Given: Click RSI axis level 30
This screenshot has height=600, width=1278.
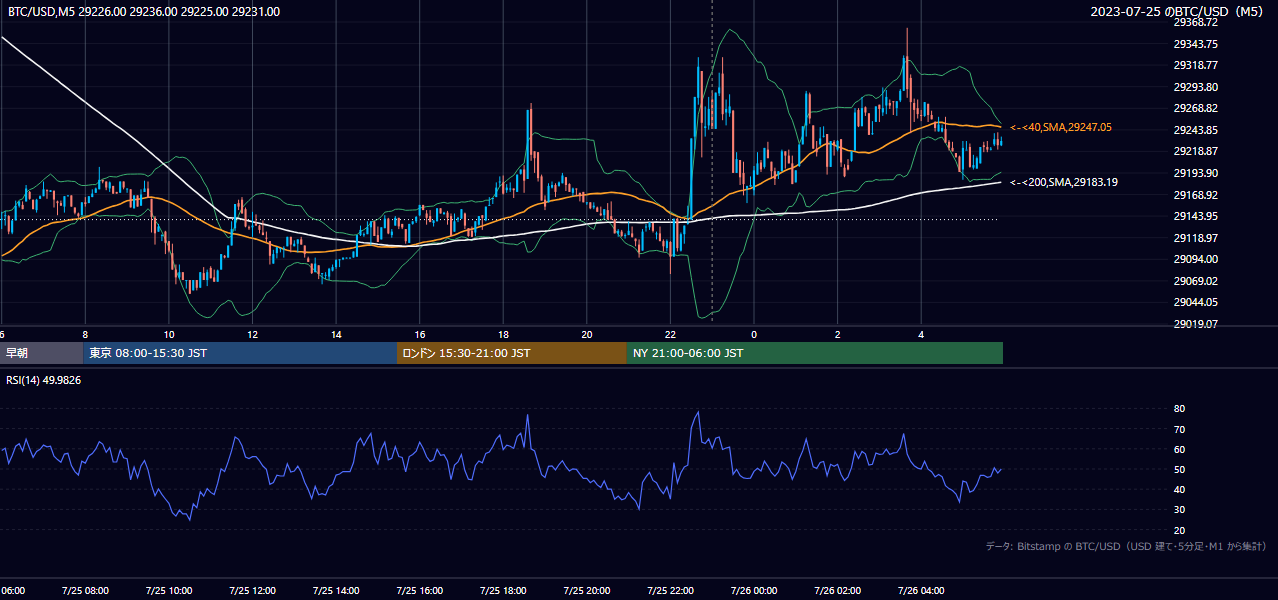Looking at the screenshot, I should (1179, 510).
